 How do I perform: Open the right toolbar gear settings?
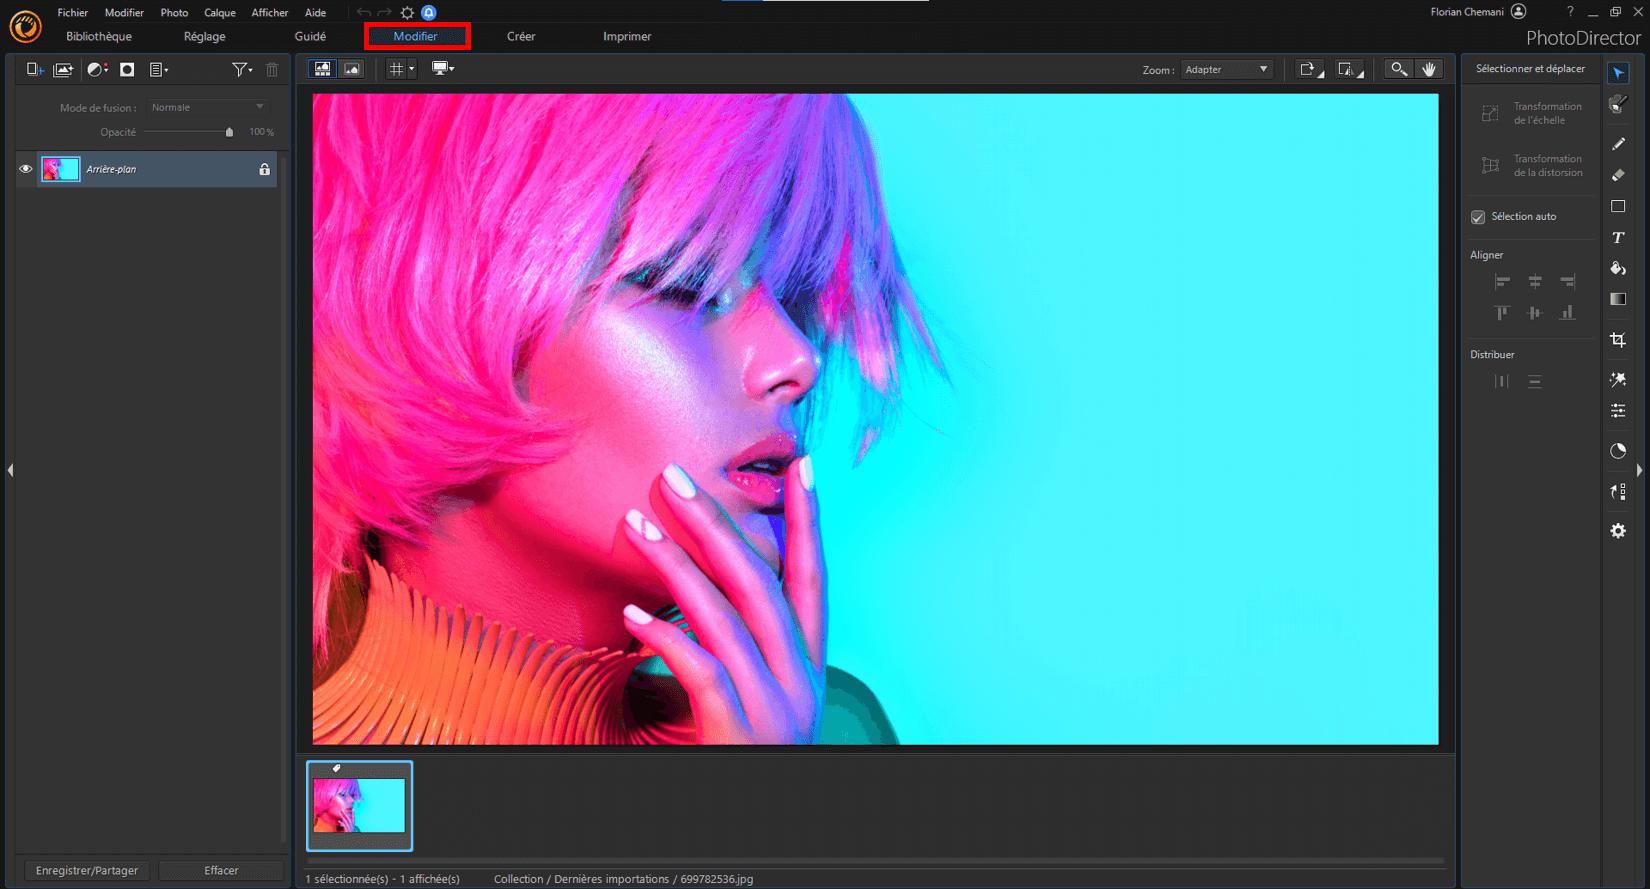(x=1618, y=531)
